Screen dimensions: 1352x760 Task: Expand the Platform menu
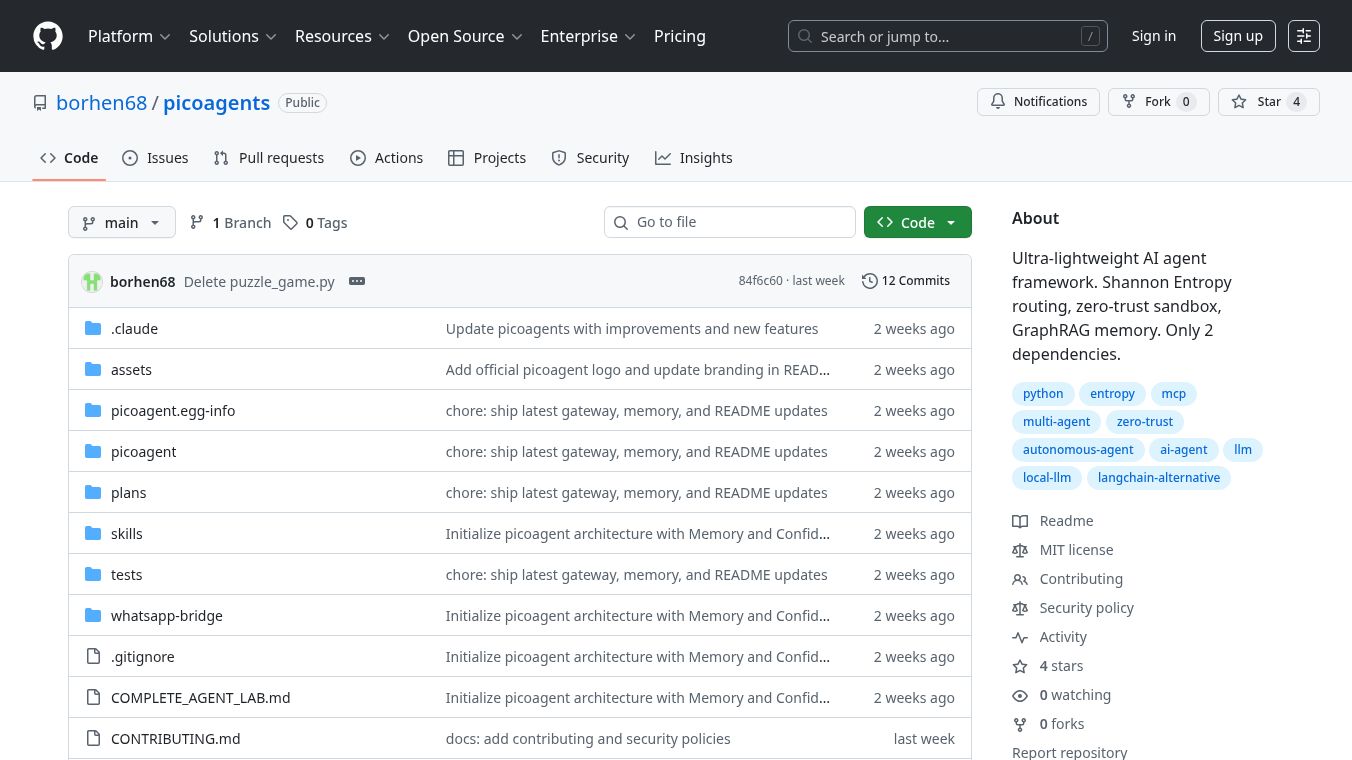[129, 36]
